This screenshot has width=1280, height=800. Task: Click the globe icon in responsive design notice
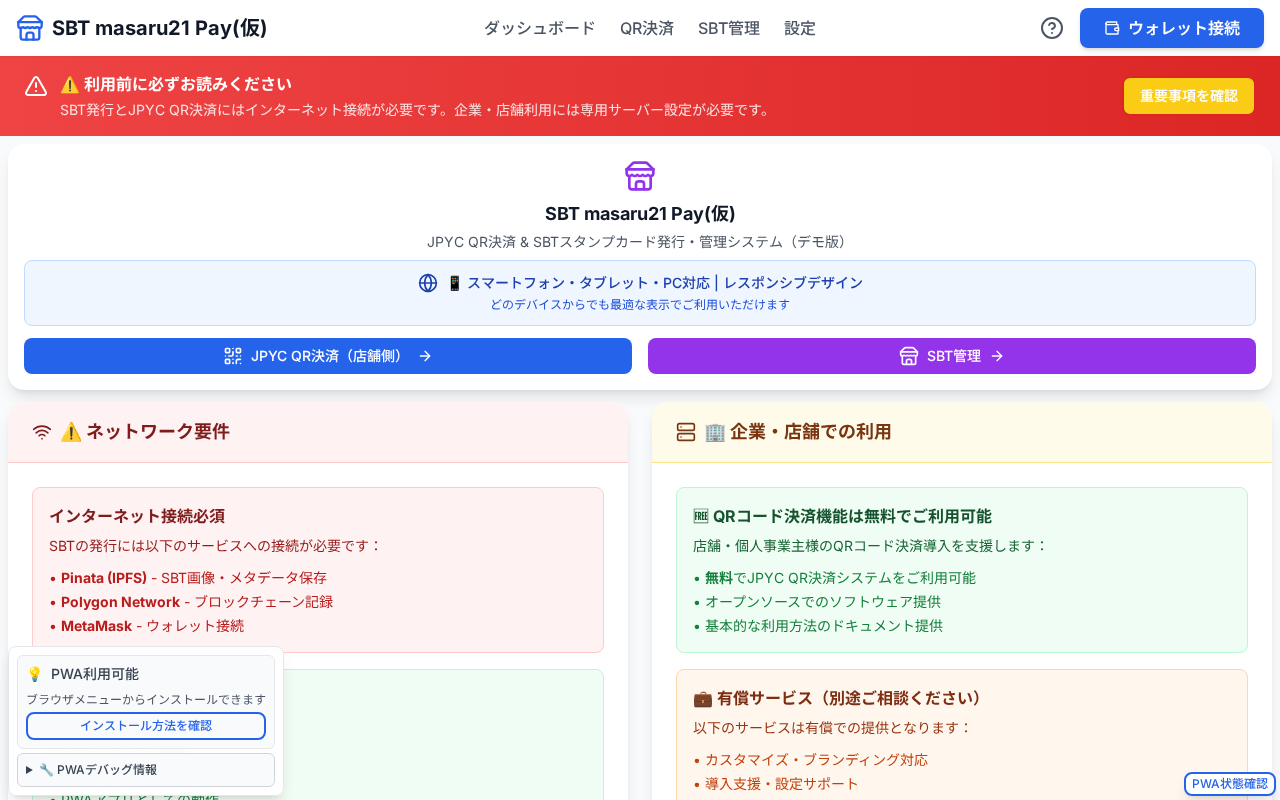(x=428, y=283)
